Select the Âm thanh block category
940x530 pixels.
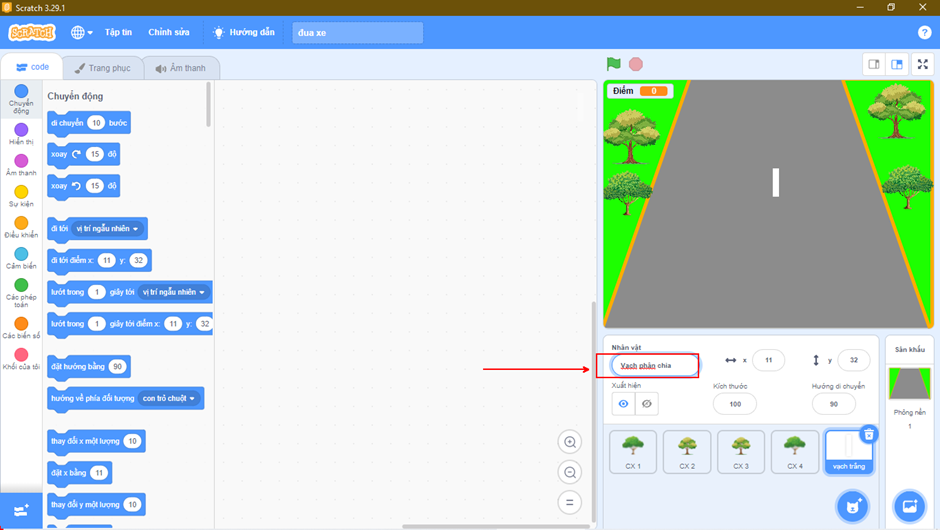click(x=21, y=165)
